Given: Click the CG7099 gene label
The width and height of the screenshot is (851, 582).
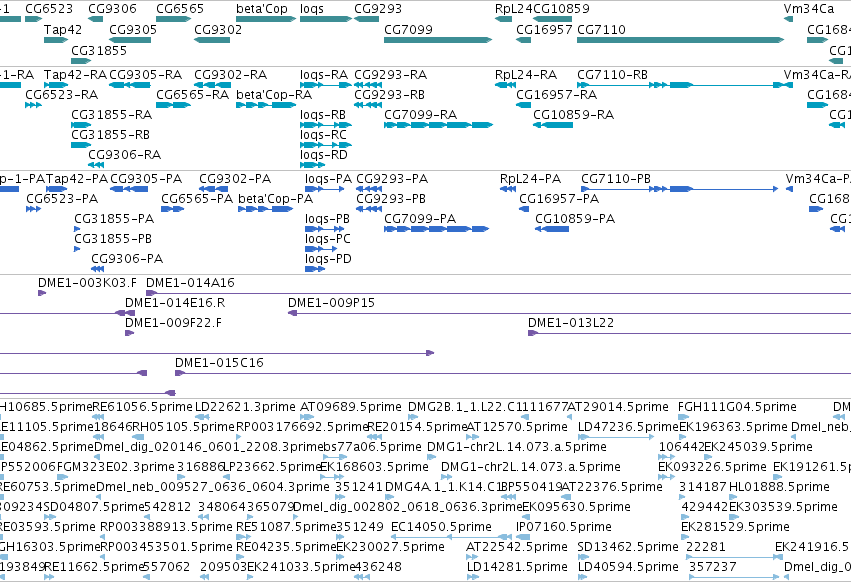Looking at the screenshot, I should tap(408, 29).
